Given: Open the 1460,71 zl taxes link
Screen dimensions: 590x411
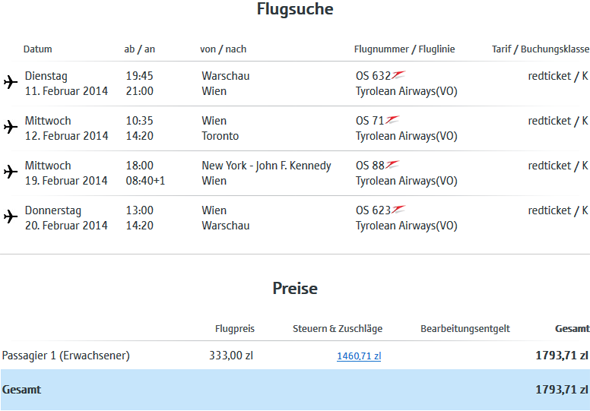Looking at the screenshot, I should (x=359, y=356).
